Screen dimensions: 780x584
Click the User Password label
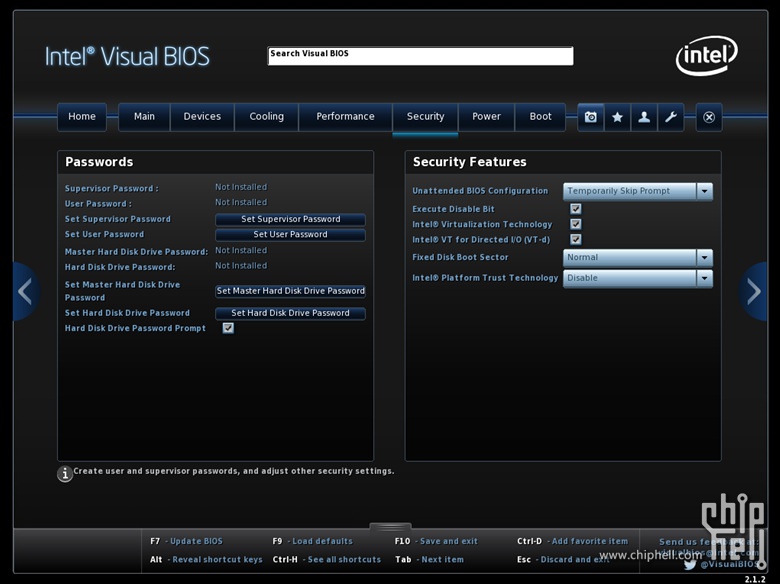click(x=98, y=204)
